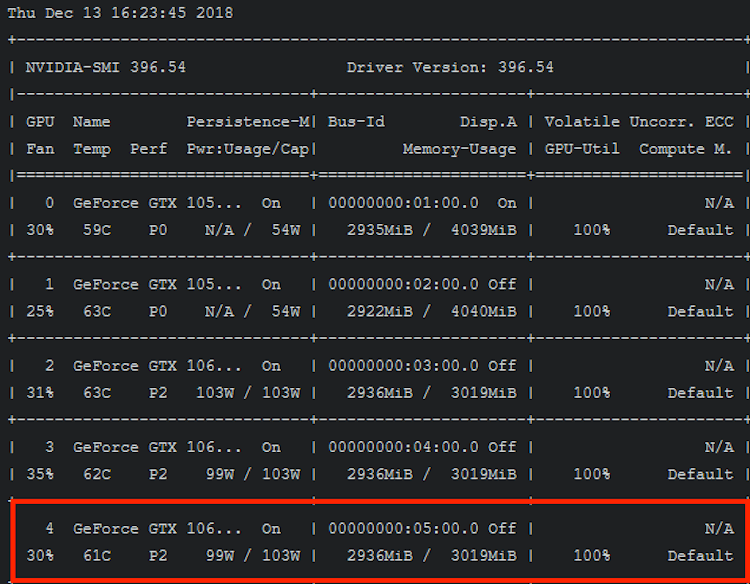The height and width of the screenshot is (584, 750).
Task: Click power reading 103W / 103W for GPU 2
Action: tap(248, 393)
